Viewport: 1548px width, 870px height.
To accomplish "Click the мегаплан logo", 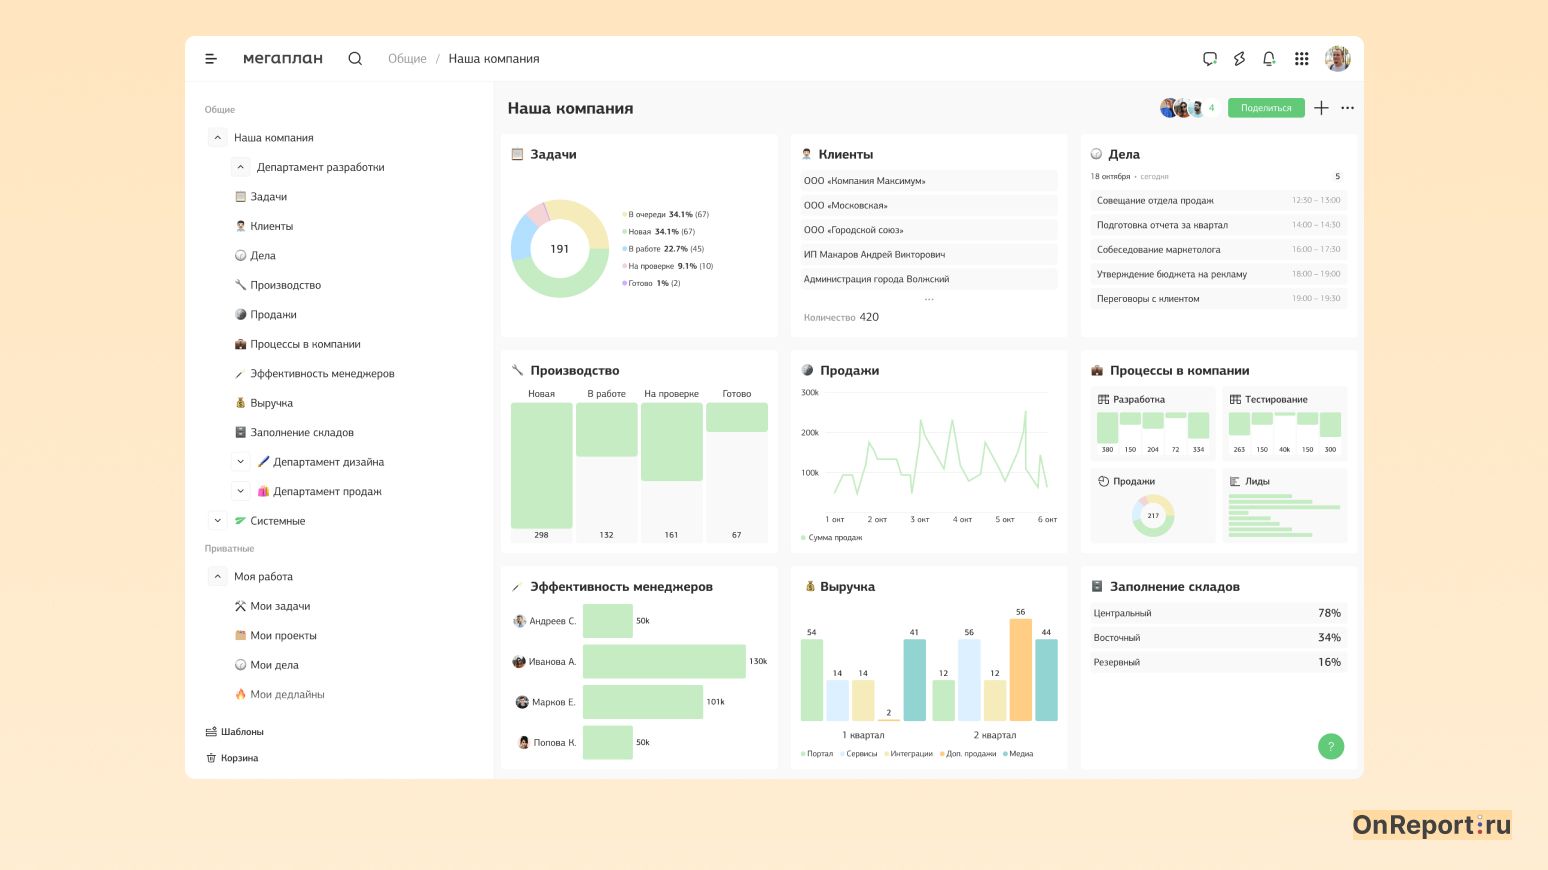I will pyautogui.click(x=283, y=59).
